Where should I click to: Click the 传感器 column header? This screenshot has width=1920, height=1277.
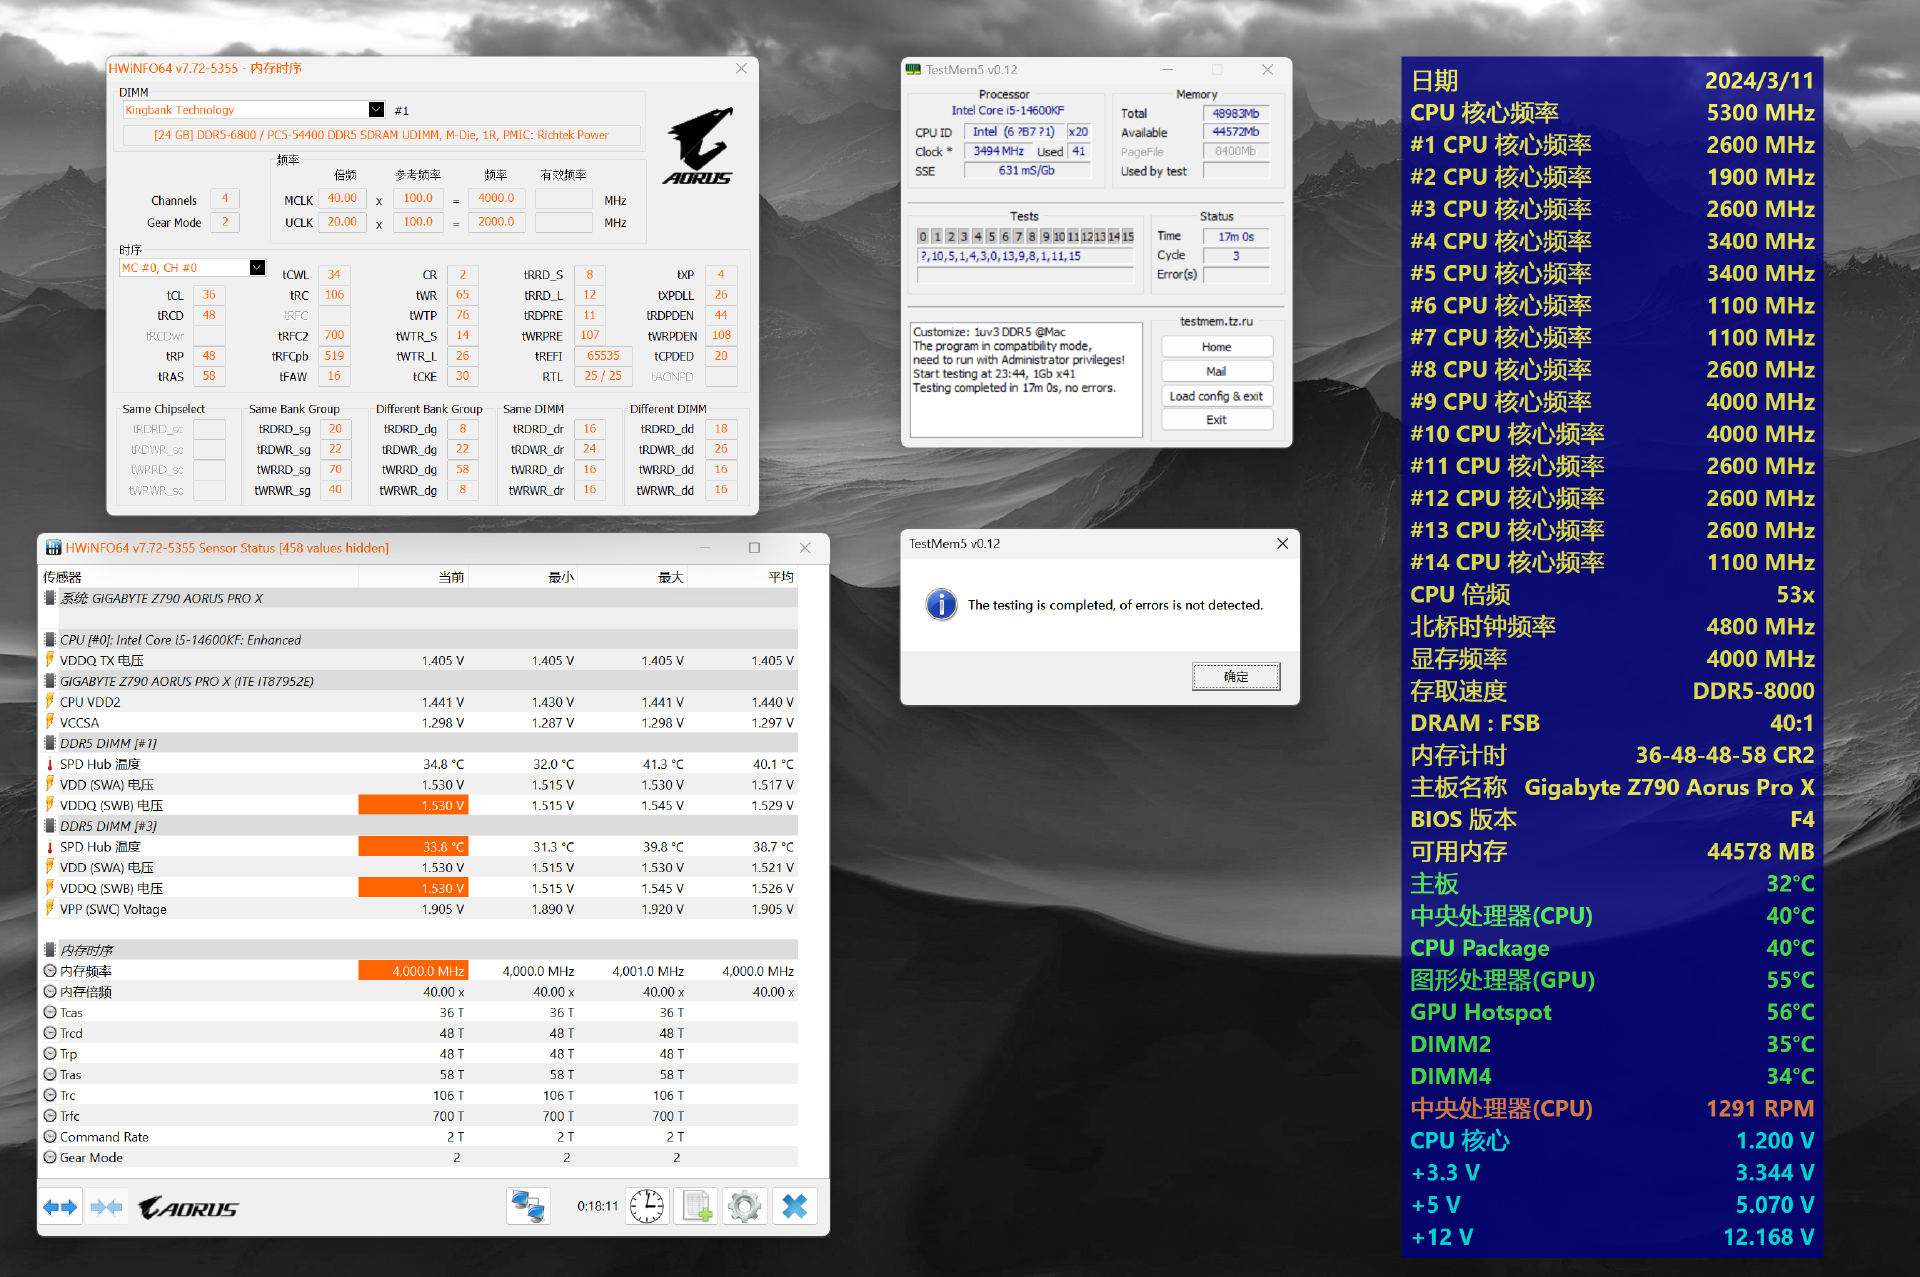point(62,577)
